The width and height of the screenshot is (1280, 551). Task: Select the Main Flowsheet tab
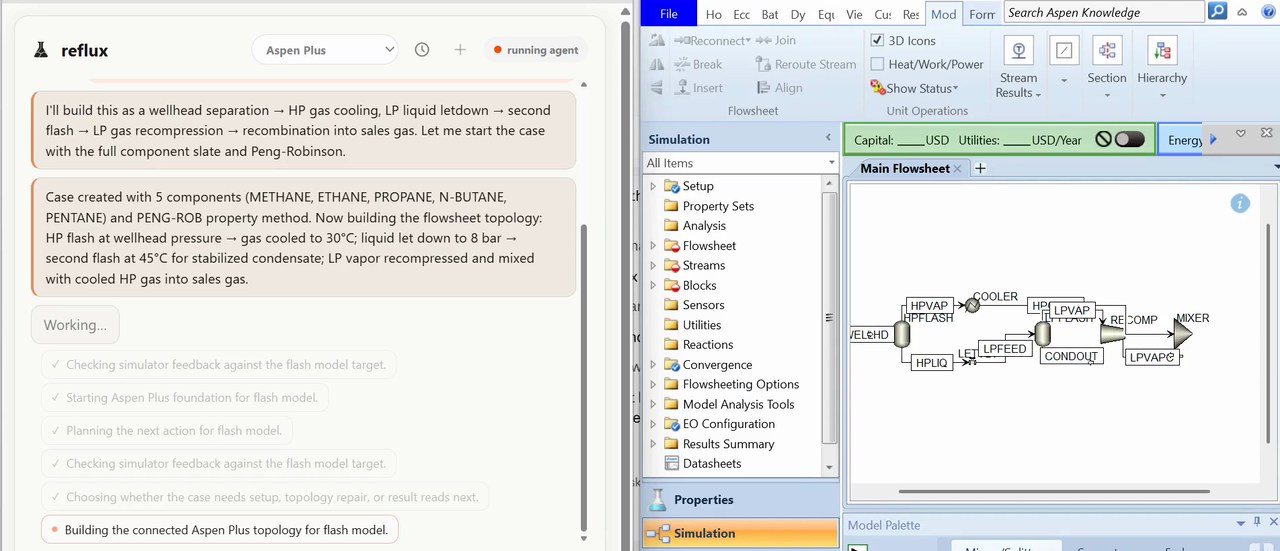(905, 168)
